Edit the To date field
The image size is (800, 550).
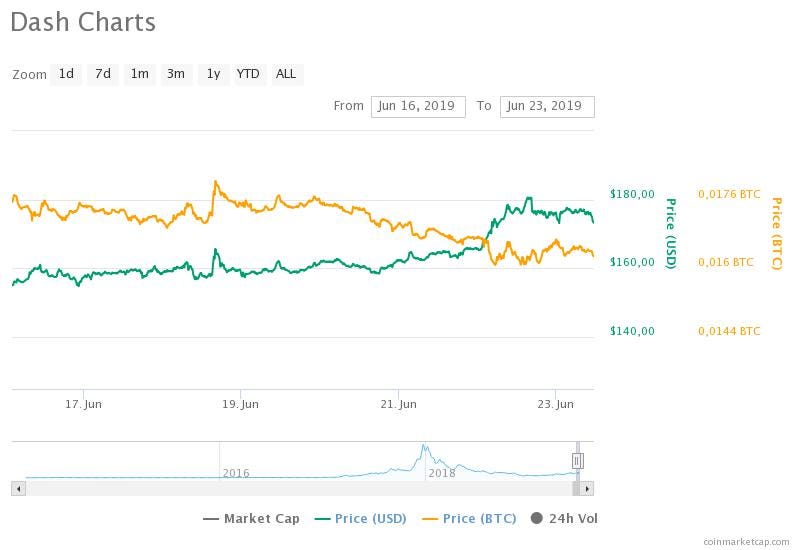(547, 107)
